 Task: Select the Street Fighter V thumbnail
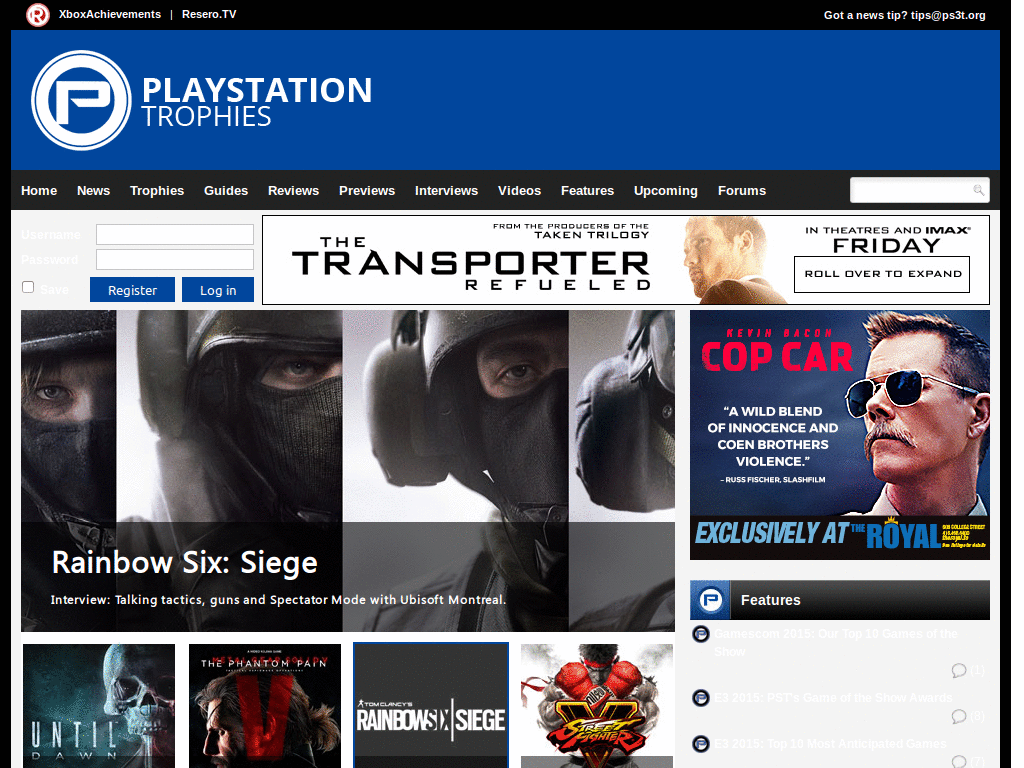click(597, 706)
